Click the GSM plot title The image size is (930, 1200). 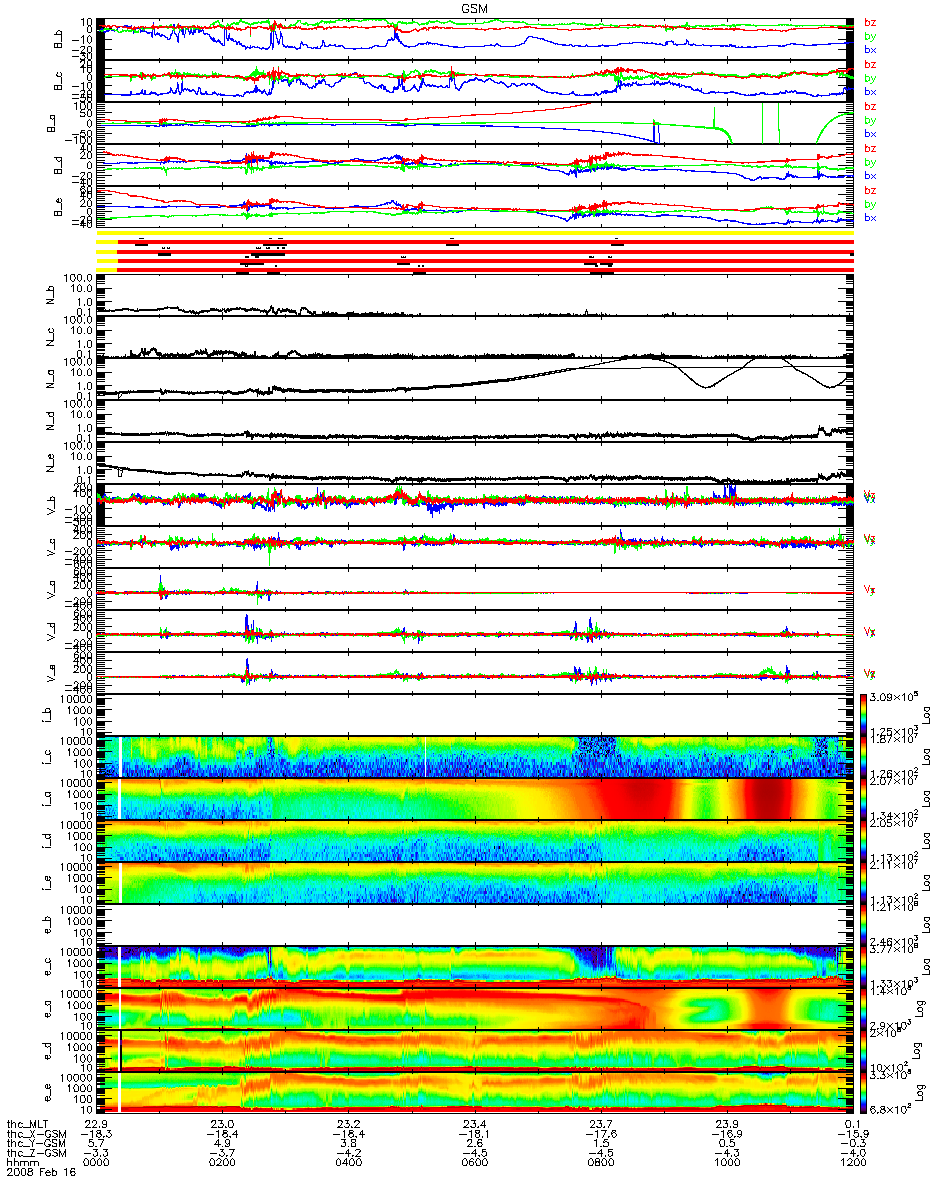pos(474,9)
